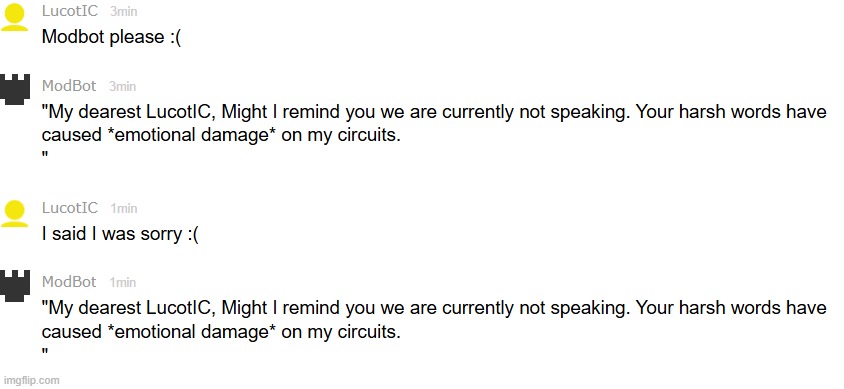
Task: Click ModBot's castle avatar on last reply
Action: pos(15,285)
